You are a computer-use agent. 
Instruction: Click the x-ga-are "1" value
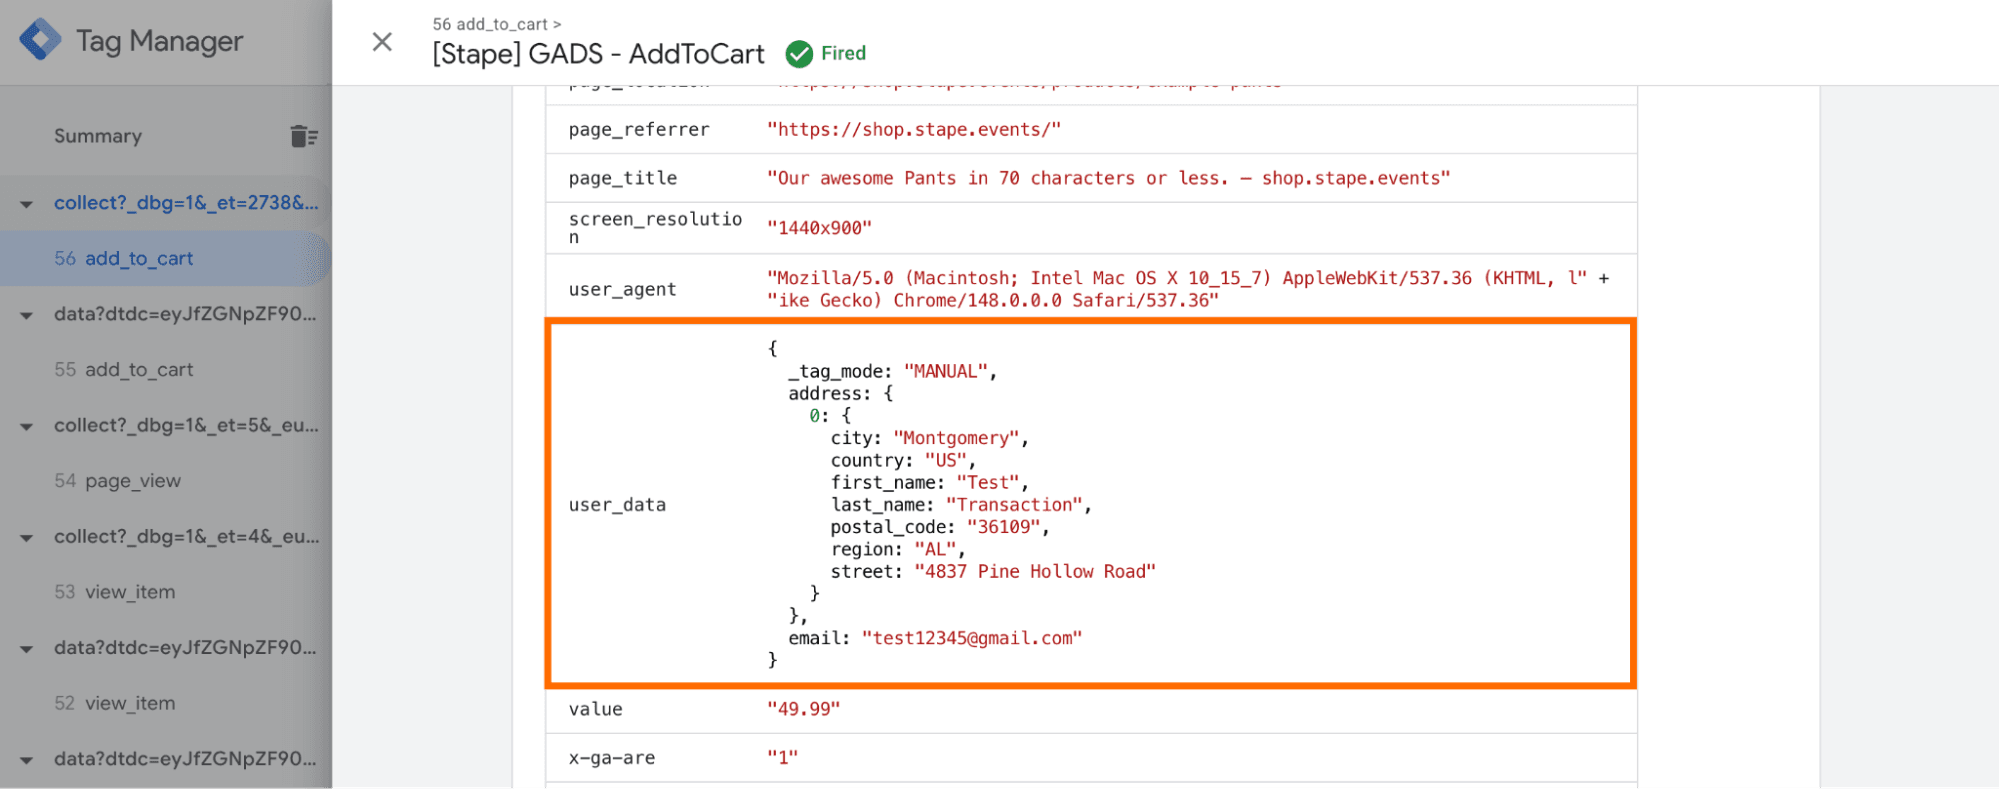783,758
